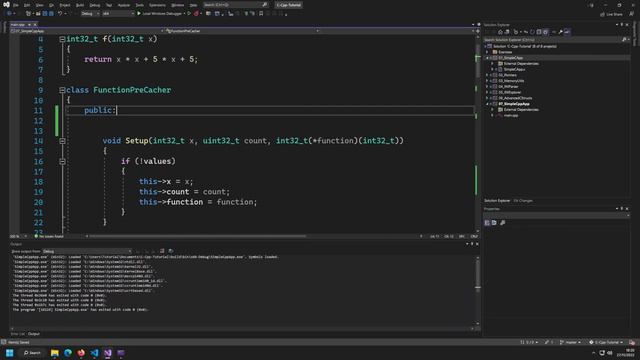Open FunctionPreCacher class navigation dropdown
Screen dimensions: 640x360
pyautogui.click(x=242, y=31)
